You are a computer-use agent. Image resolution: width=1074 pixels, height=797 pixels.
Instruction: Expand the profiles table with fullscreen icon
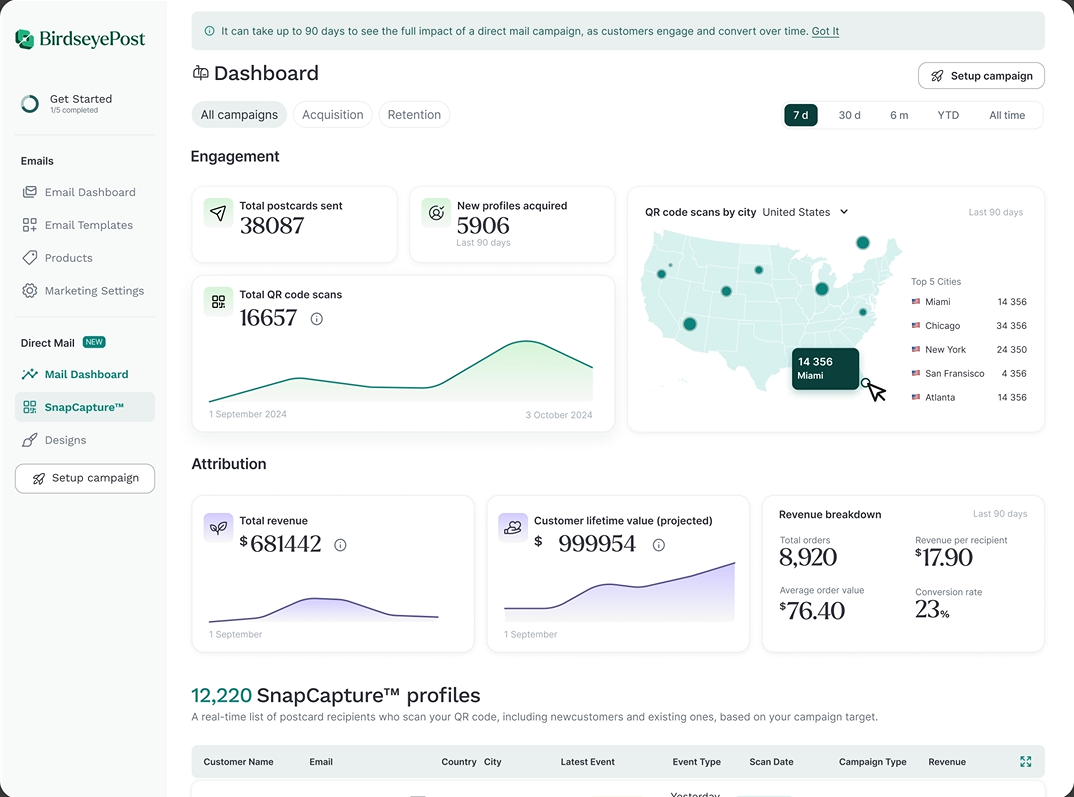[1025, 762]
